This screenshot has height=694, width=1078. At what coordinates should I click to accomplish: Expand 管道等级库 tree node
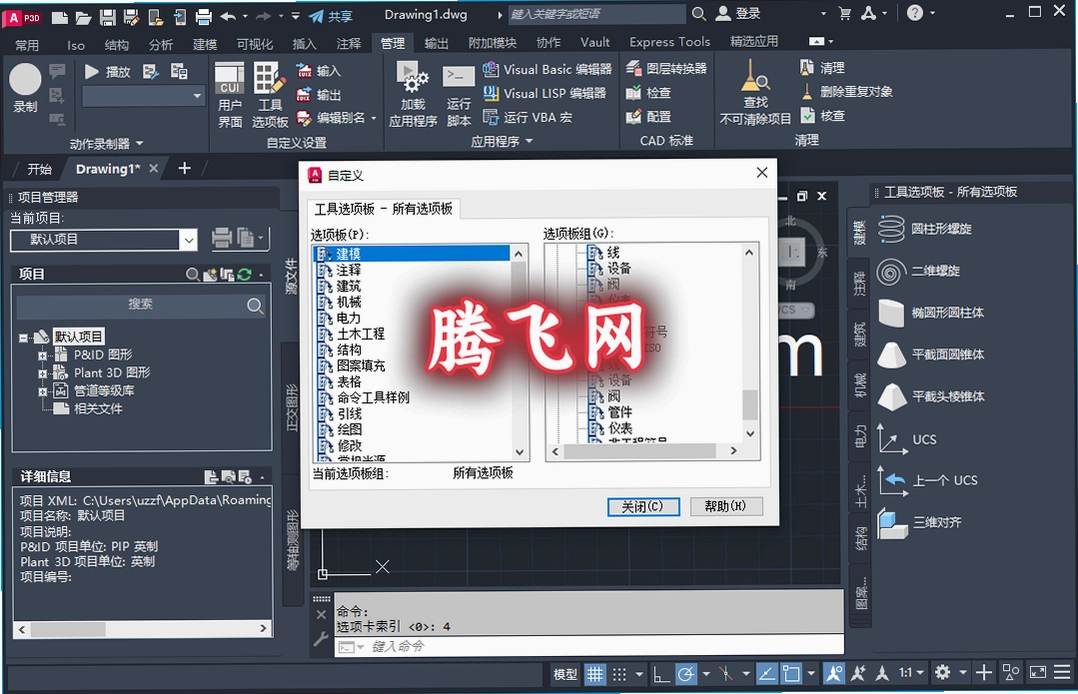pyautogui.click(x=43, y=391)
